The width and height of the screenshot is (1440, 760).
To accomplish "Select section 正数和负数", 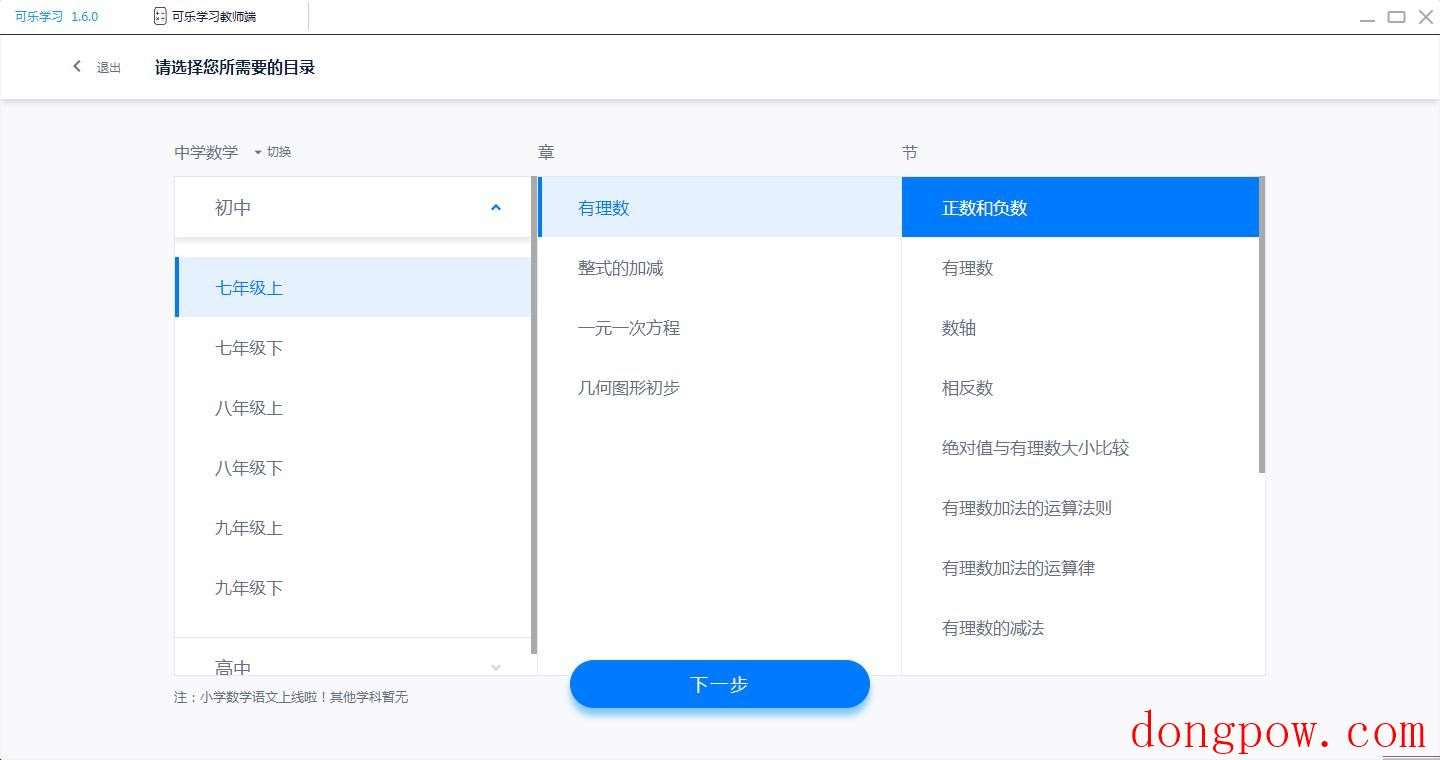I will coord(1080,208).
